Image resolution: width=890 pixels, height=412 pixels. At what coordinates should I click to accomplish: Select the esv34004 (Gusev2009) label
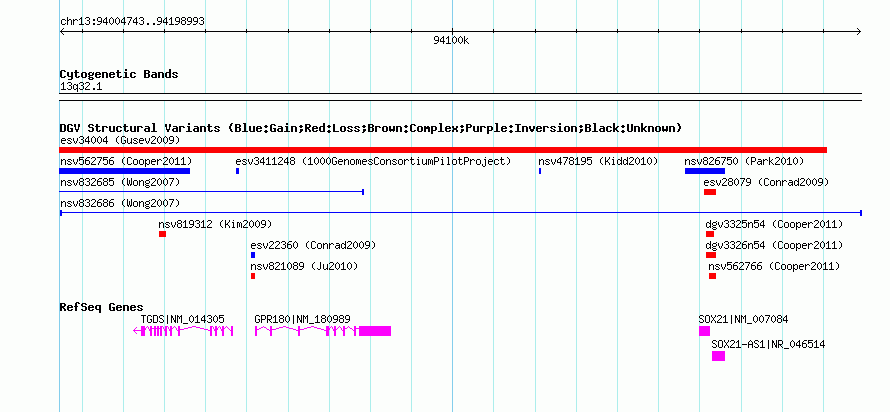tap(120, 140)
